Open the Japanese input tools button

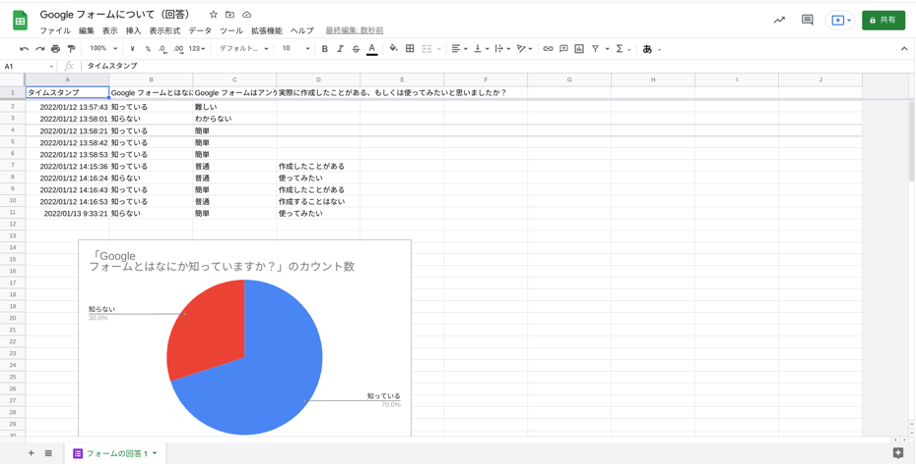pos(647,49)
